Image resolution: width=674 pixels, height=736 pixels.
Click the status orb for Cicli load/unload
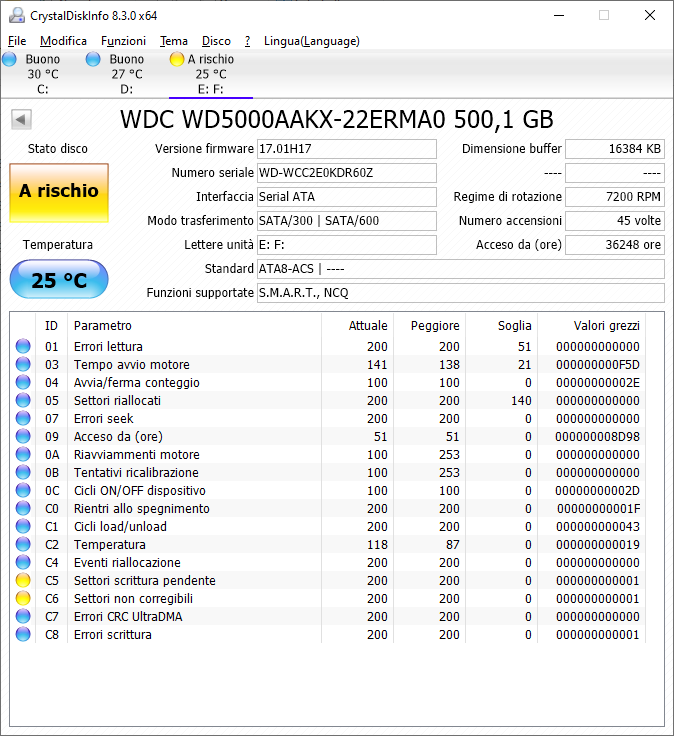pyautogui.click(x=23, y=526)
